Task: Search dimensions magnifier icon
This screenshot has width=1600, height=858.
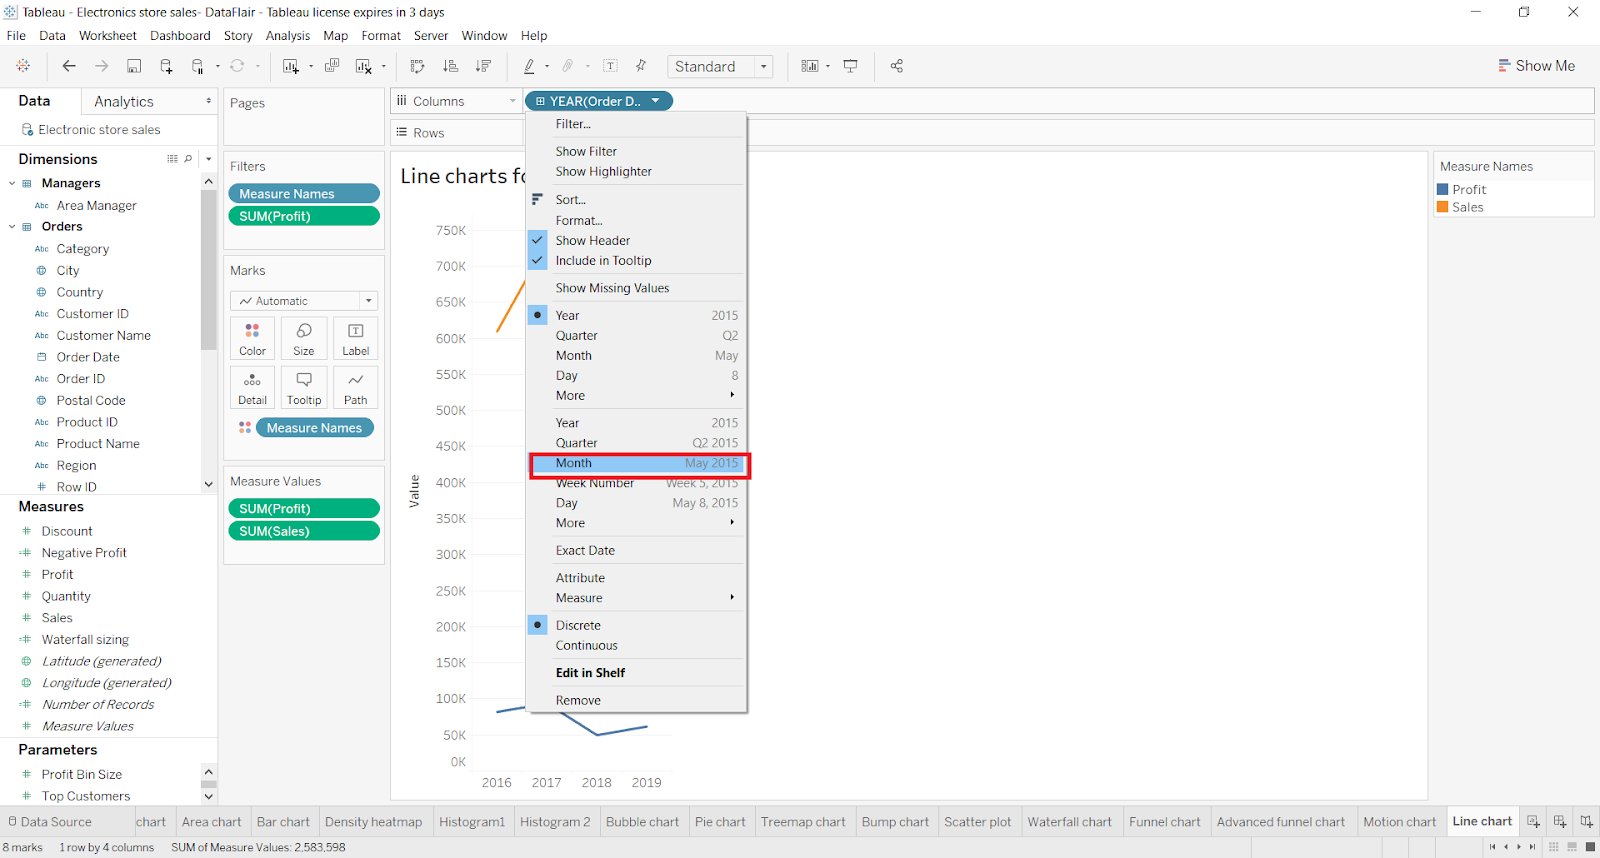Action: 188,159
